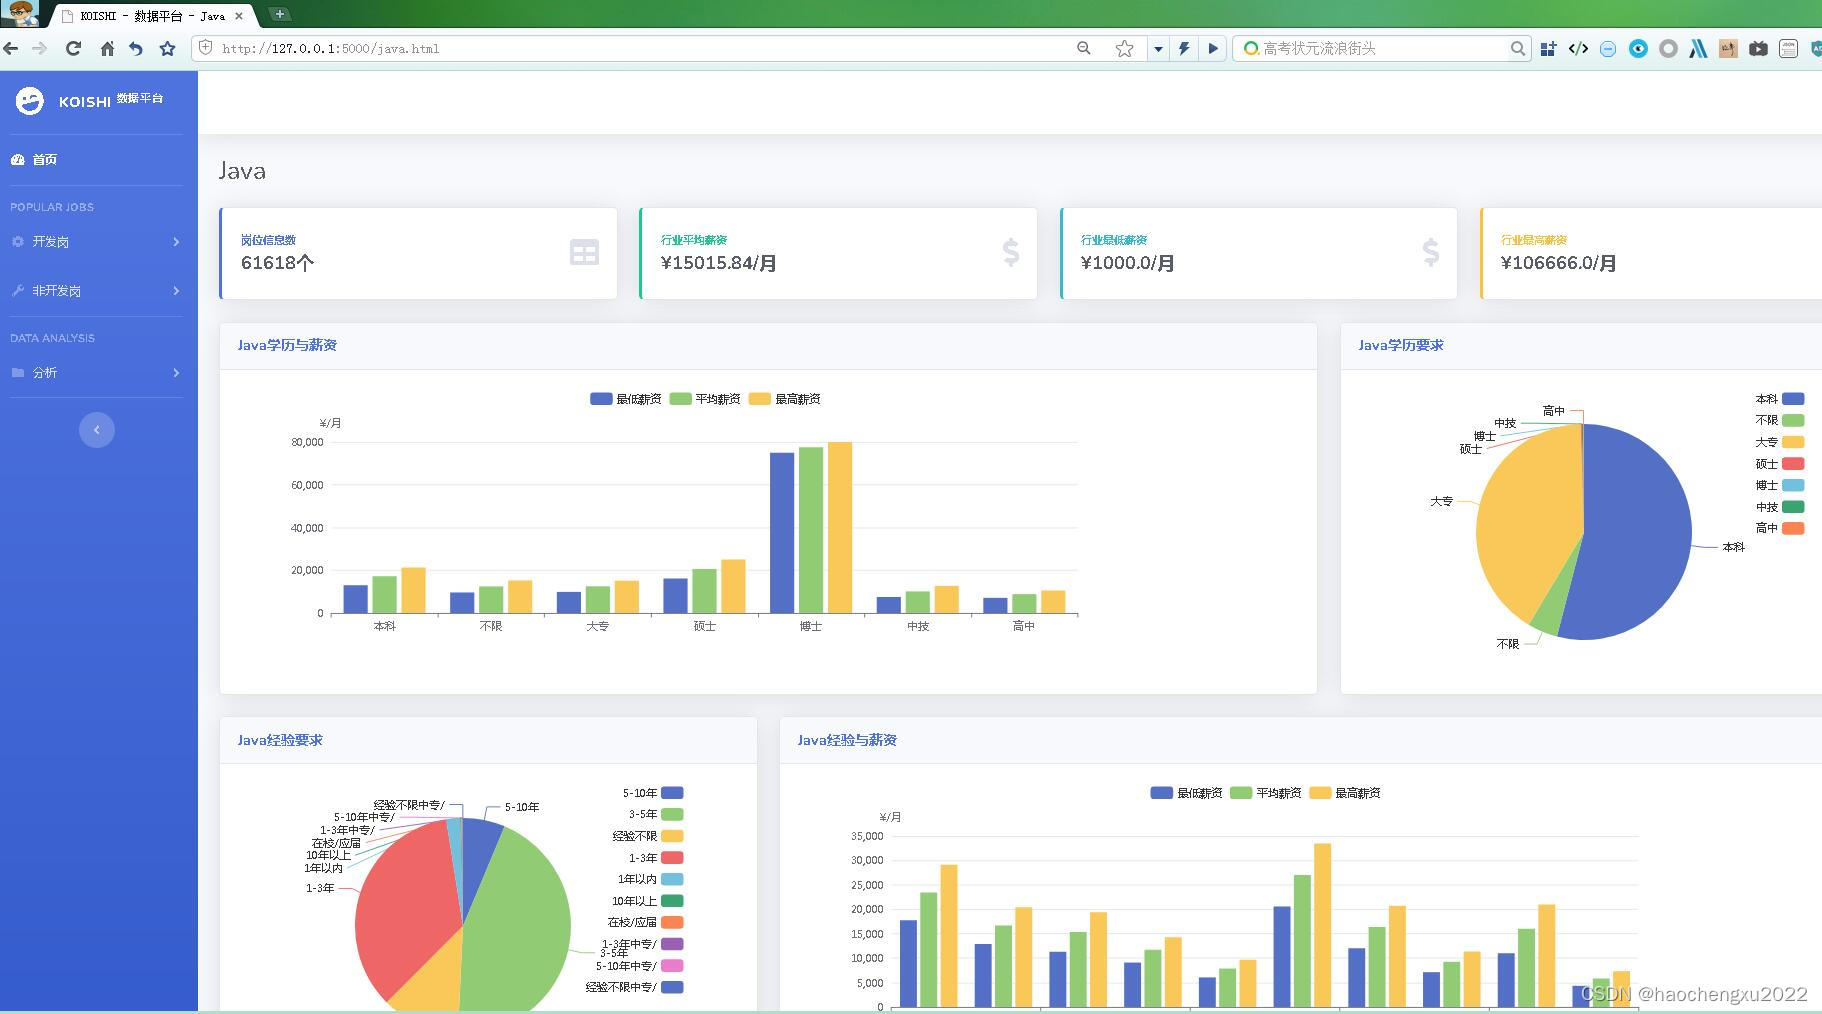The height and width of the screenshot is (1014, 1822).
Task: Select the KOISHI 数据平台 - Java tab
Action: click(x=152, y=16)
